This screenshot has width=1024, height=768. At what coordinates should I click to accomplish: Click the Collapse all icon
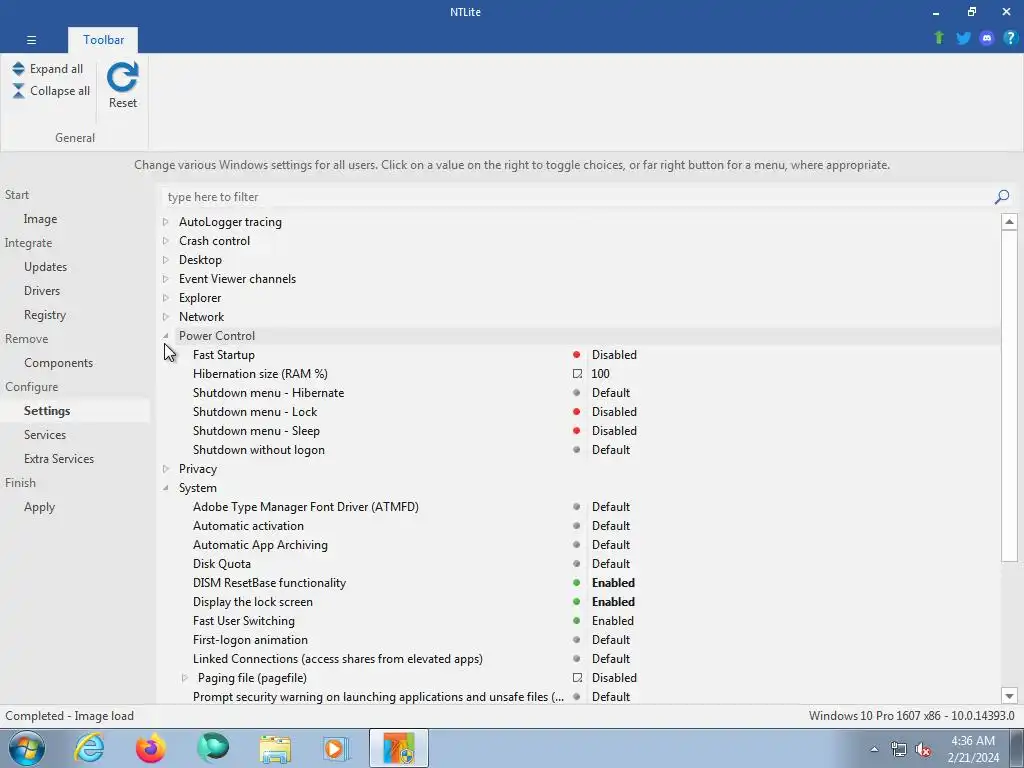[18, 91]
